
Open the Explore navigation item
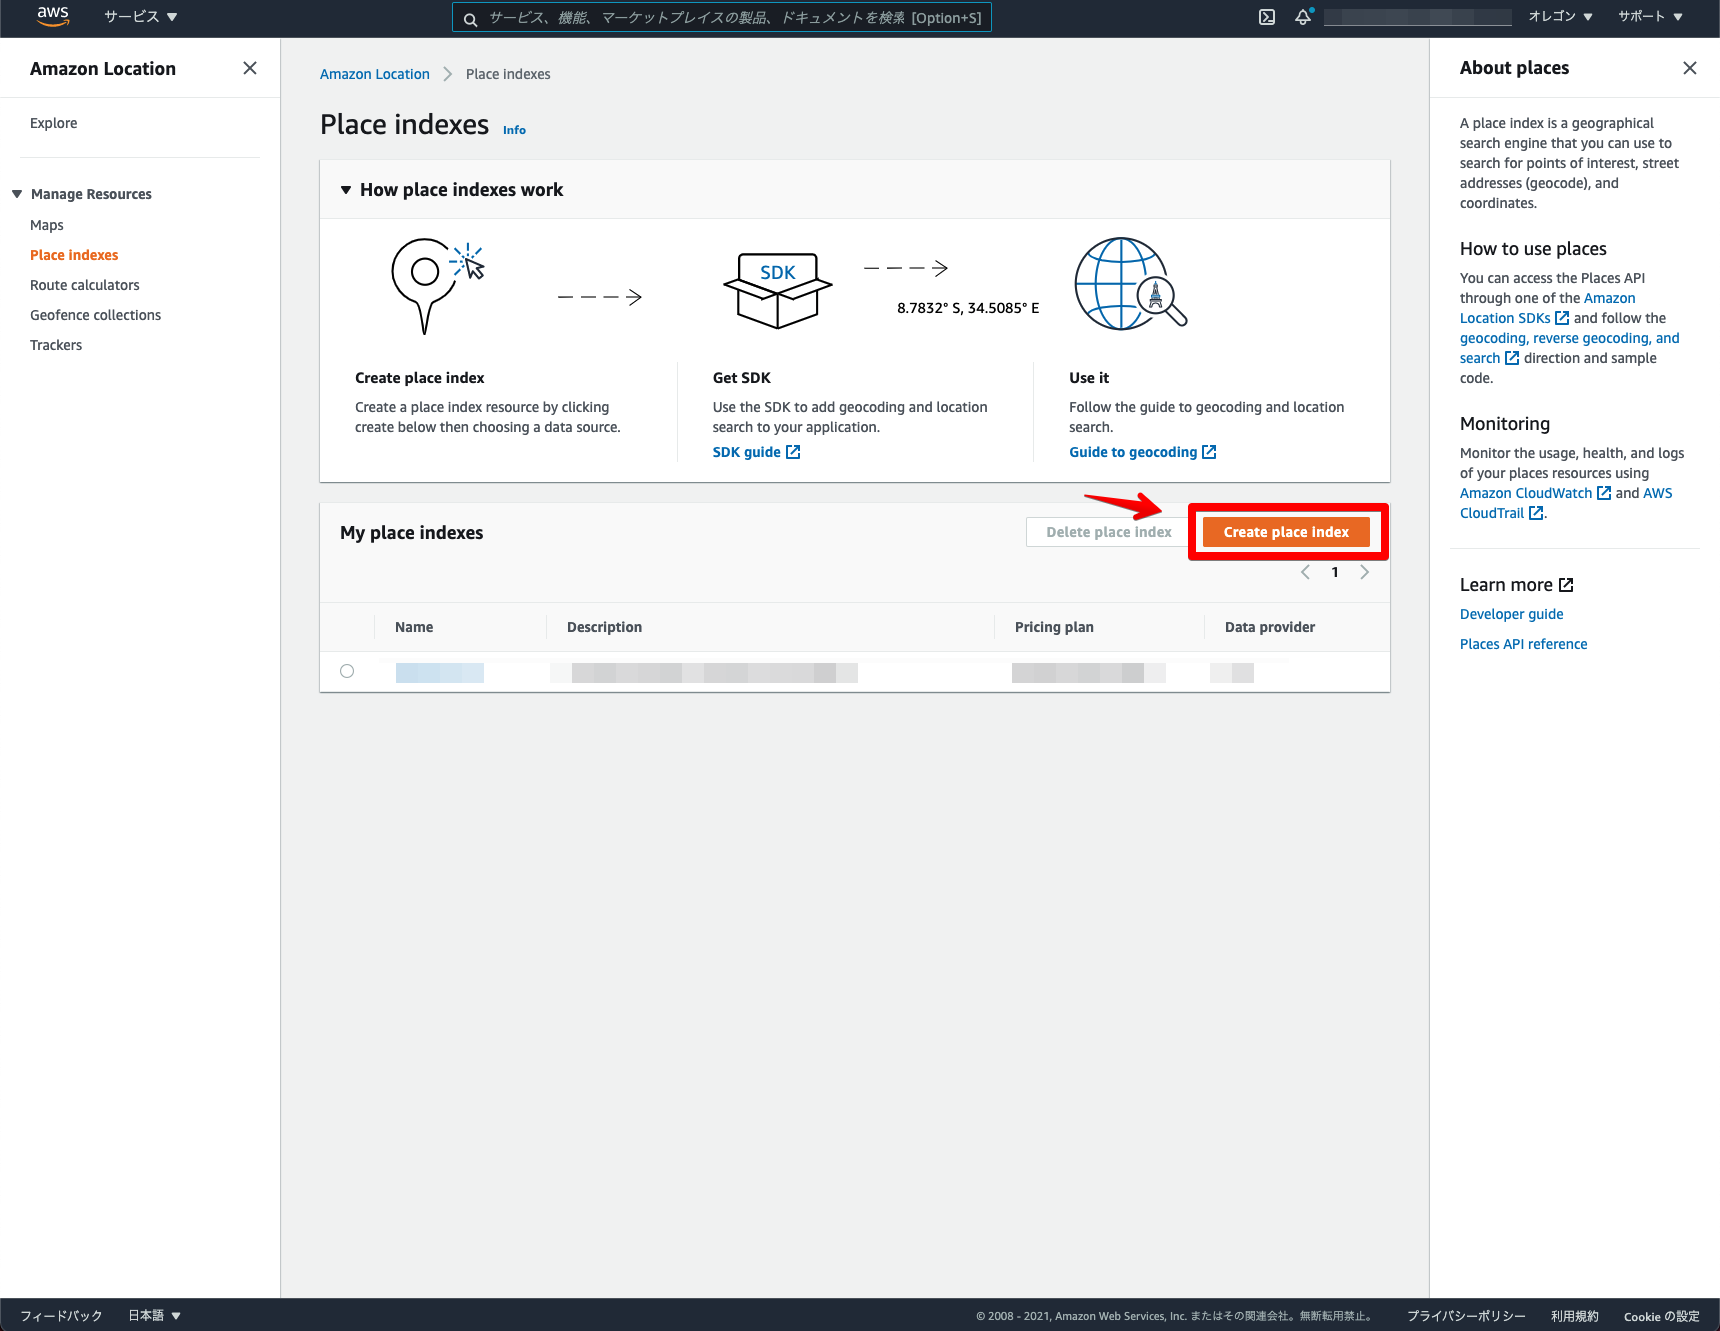pos(53,123)
